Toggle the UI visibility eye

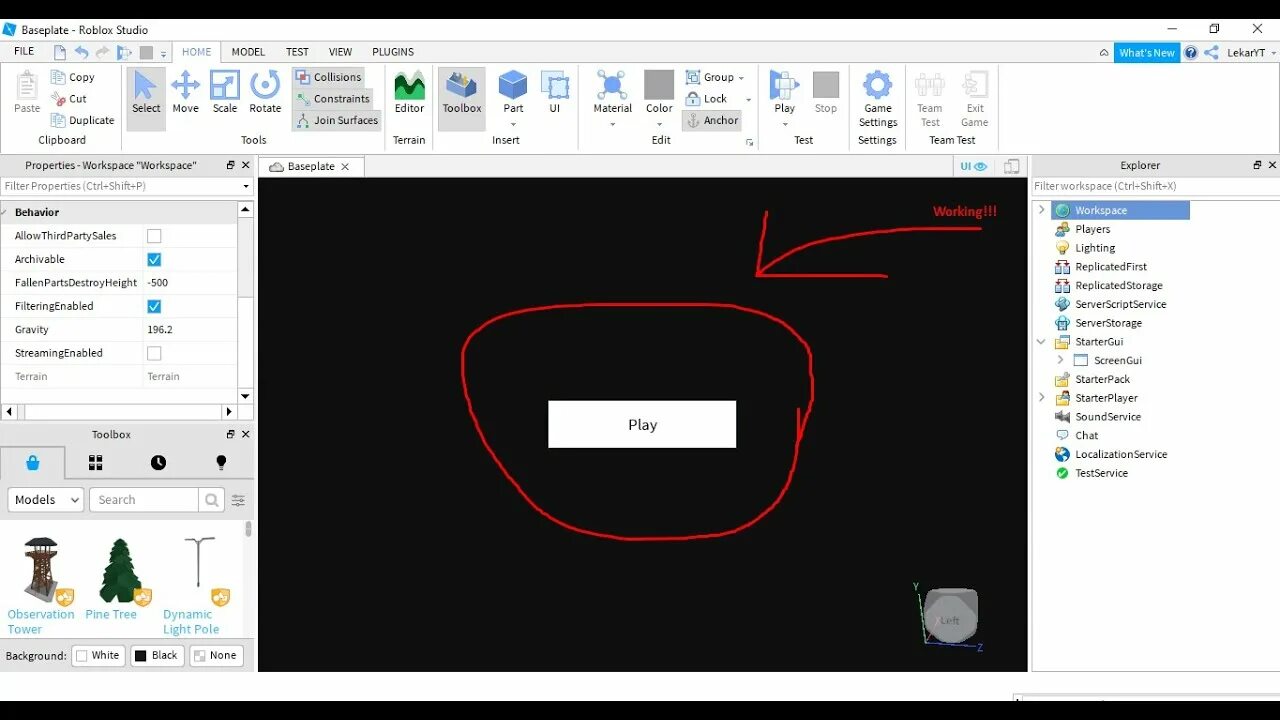973,166
